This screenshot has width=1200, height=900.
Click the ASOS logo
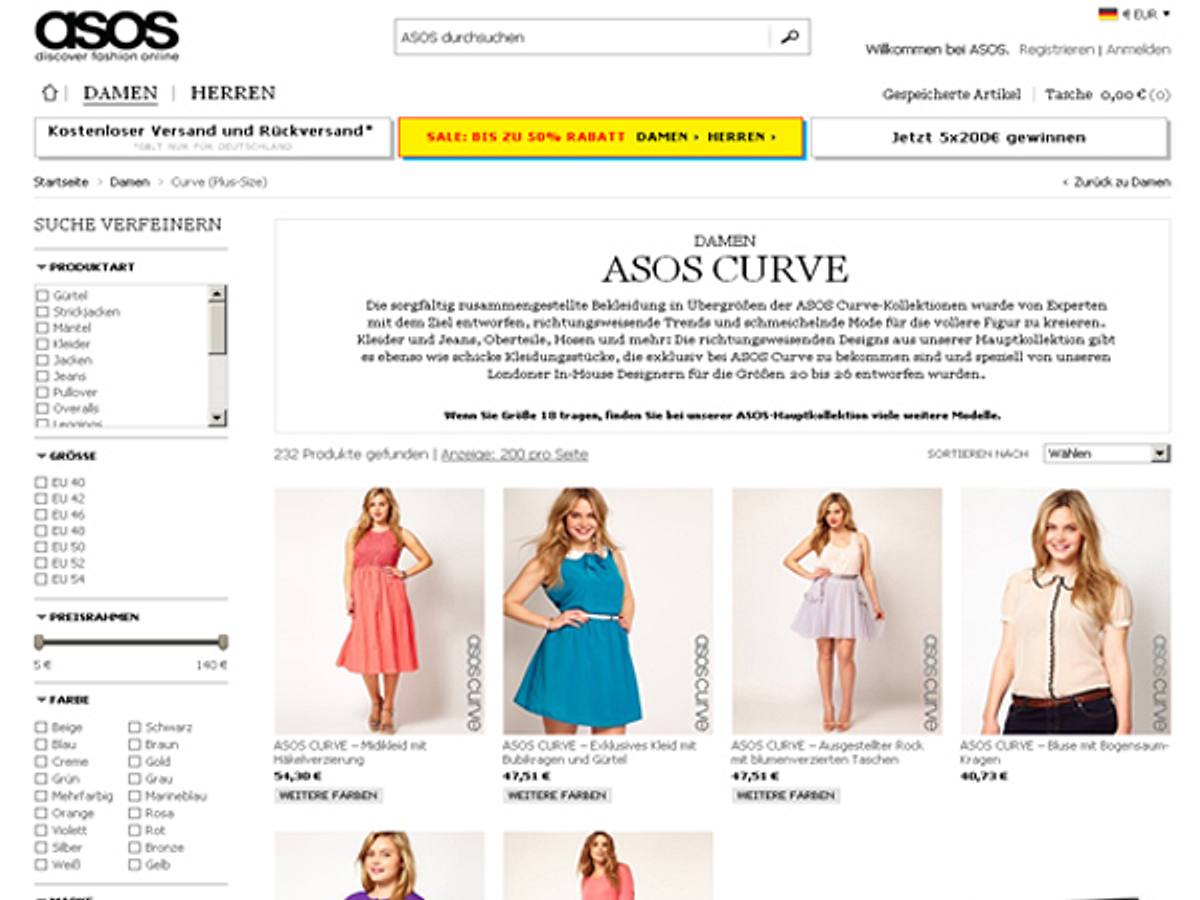[107, 36]
